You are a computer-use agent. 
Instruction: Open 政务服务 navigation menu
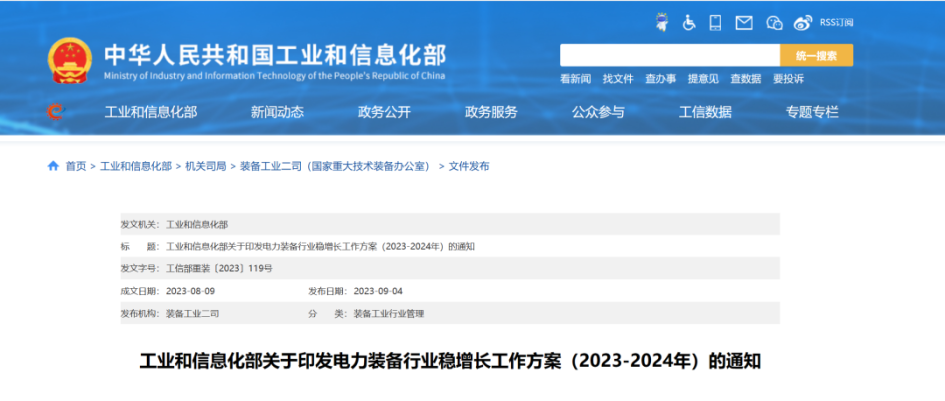491,112
